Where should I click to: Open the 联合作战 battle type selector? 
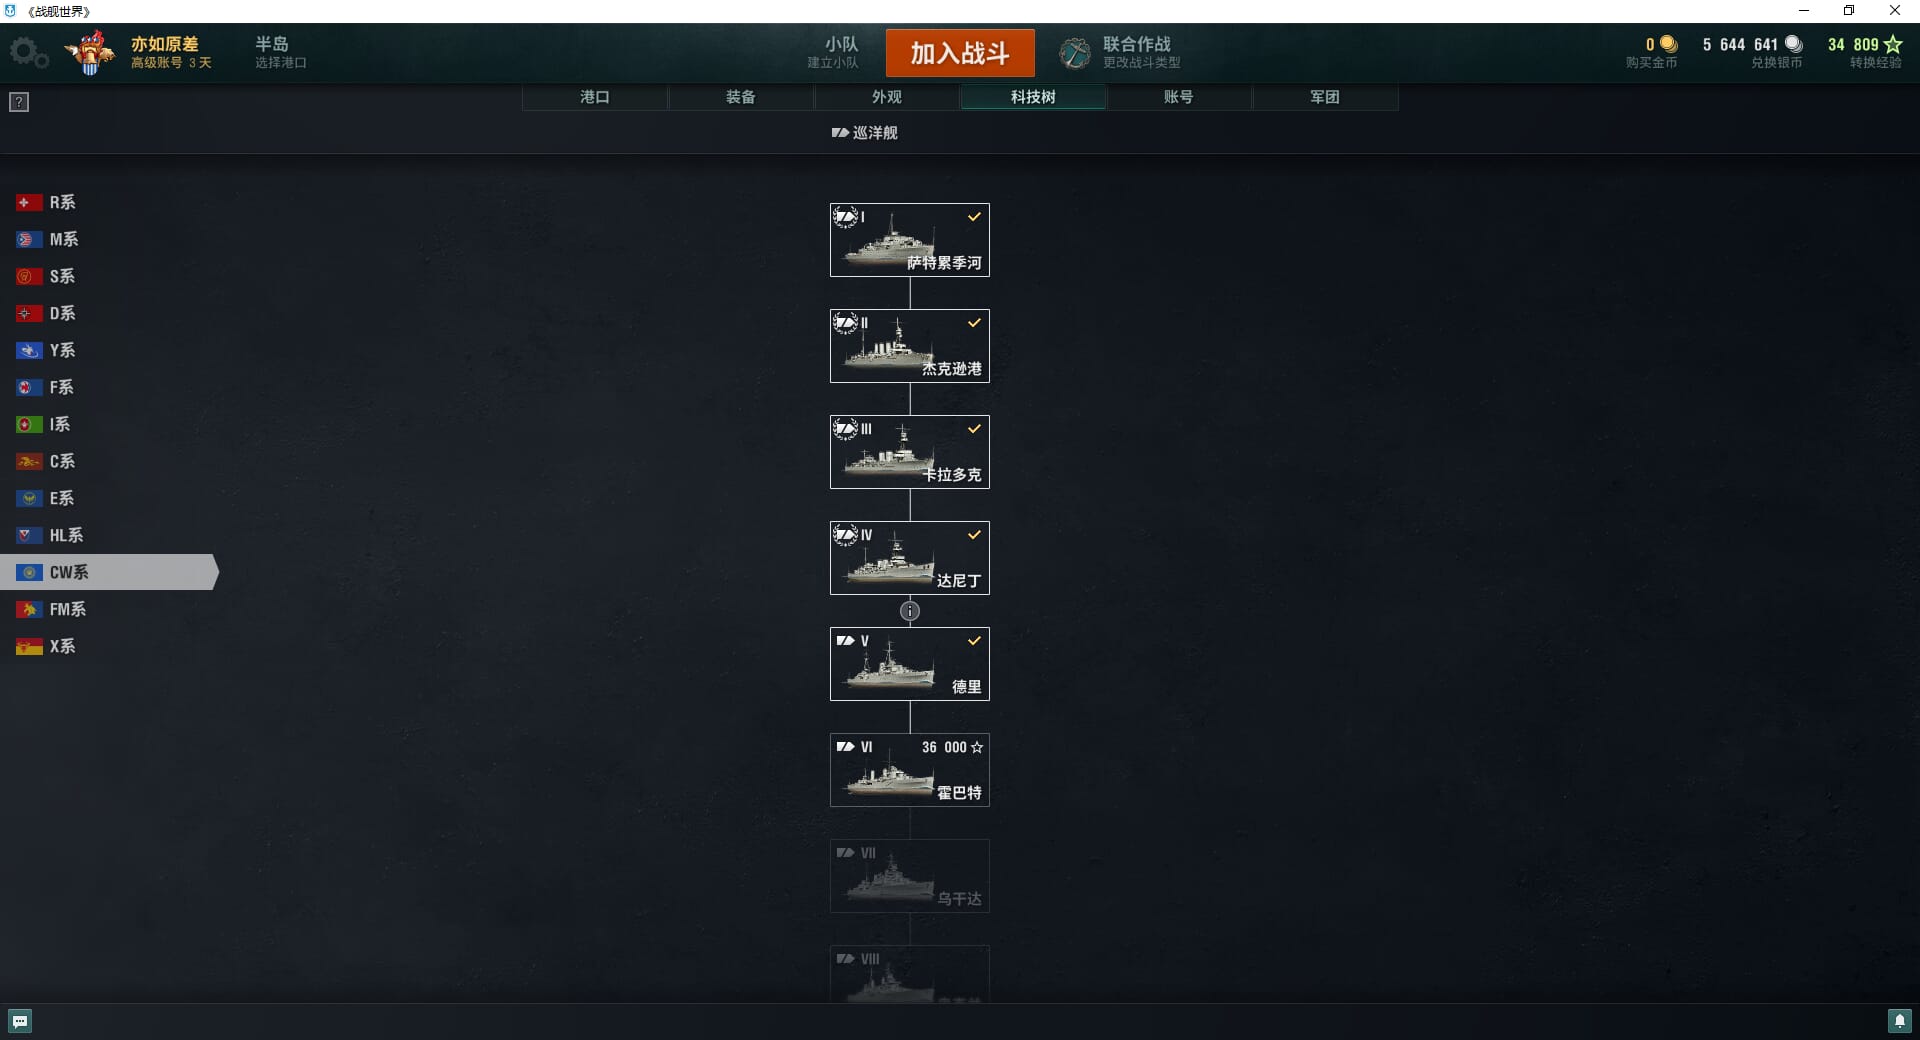(x=1122, y=52)
